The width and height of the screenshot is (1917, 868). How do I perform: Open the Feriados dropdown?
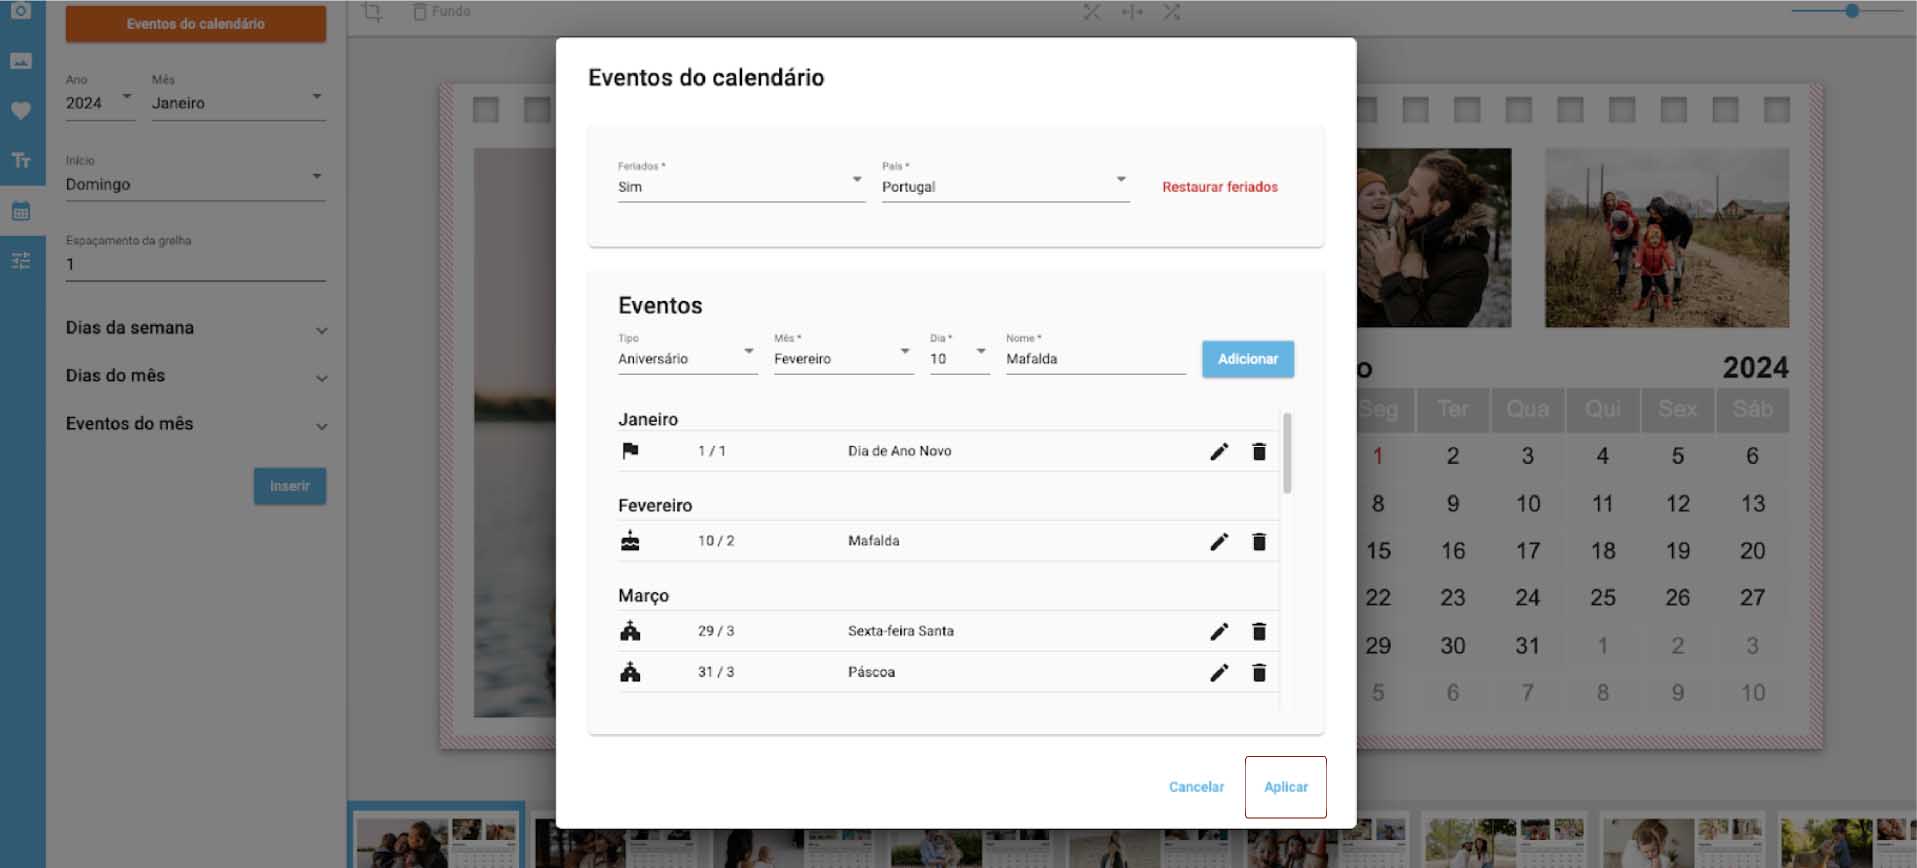(740, 187)
